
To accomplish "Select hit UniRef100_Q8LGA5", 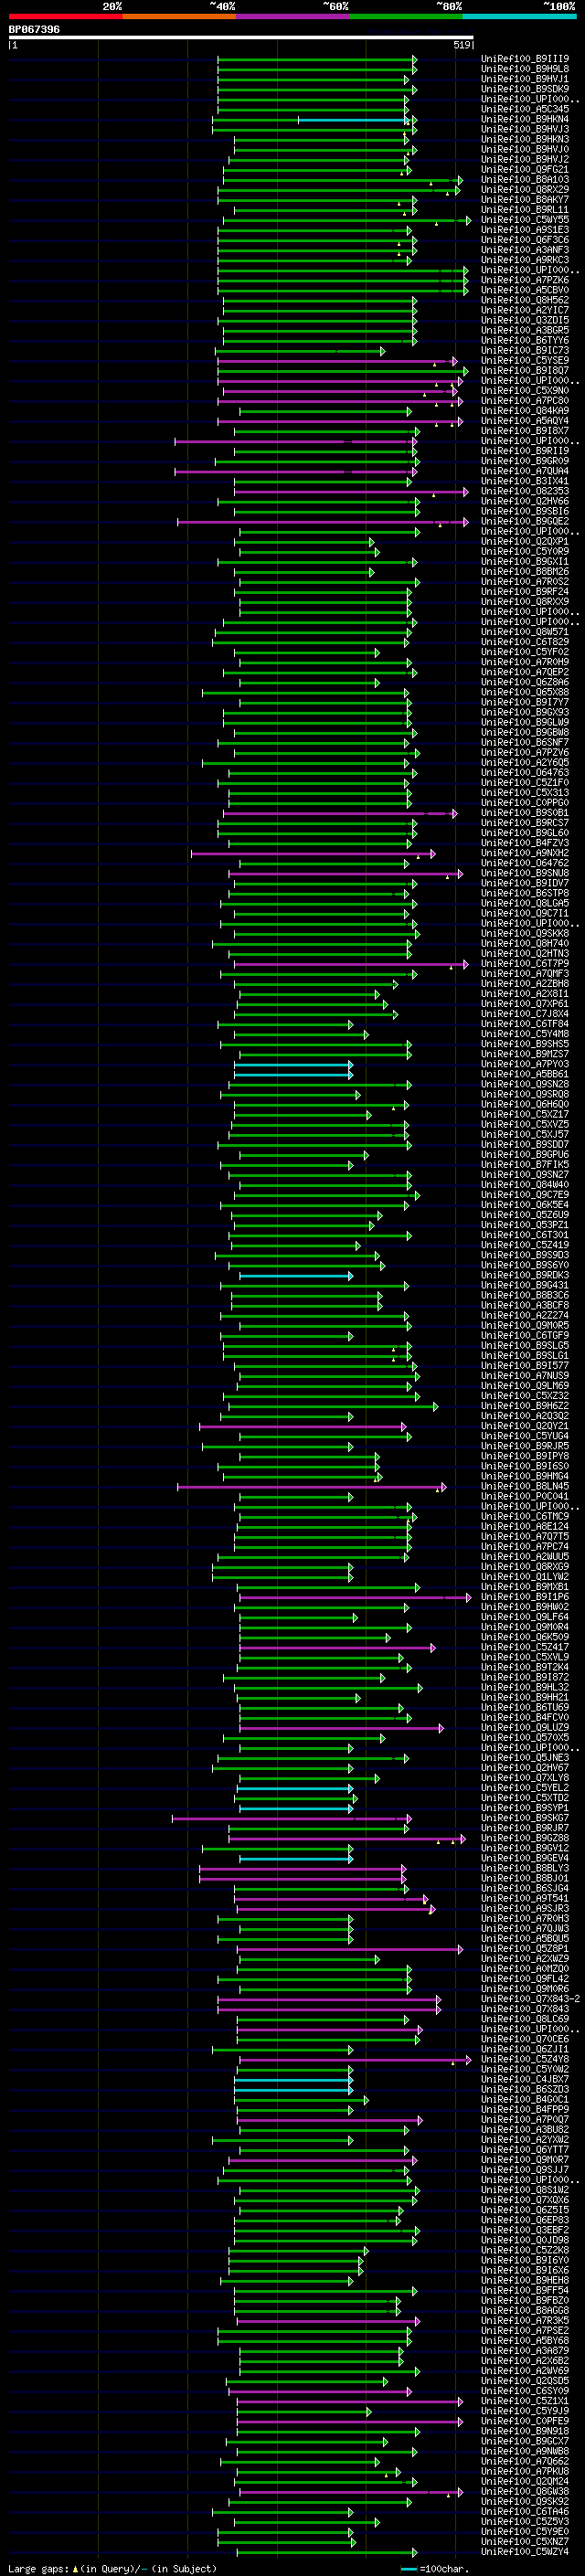I will (x=524, y=903).
